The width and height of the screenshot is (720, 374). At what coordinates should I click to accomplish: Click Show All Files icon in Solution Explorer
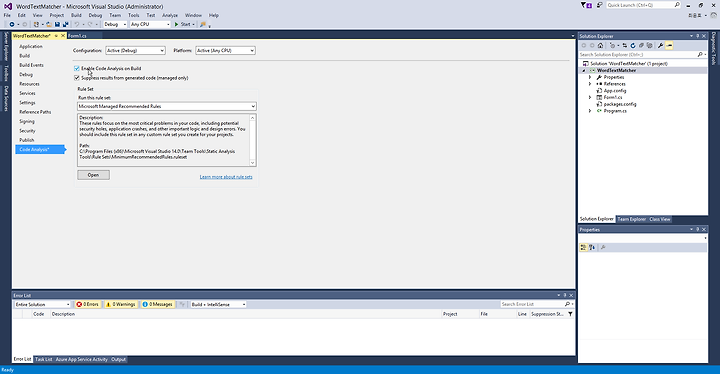(649, 45)
